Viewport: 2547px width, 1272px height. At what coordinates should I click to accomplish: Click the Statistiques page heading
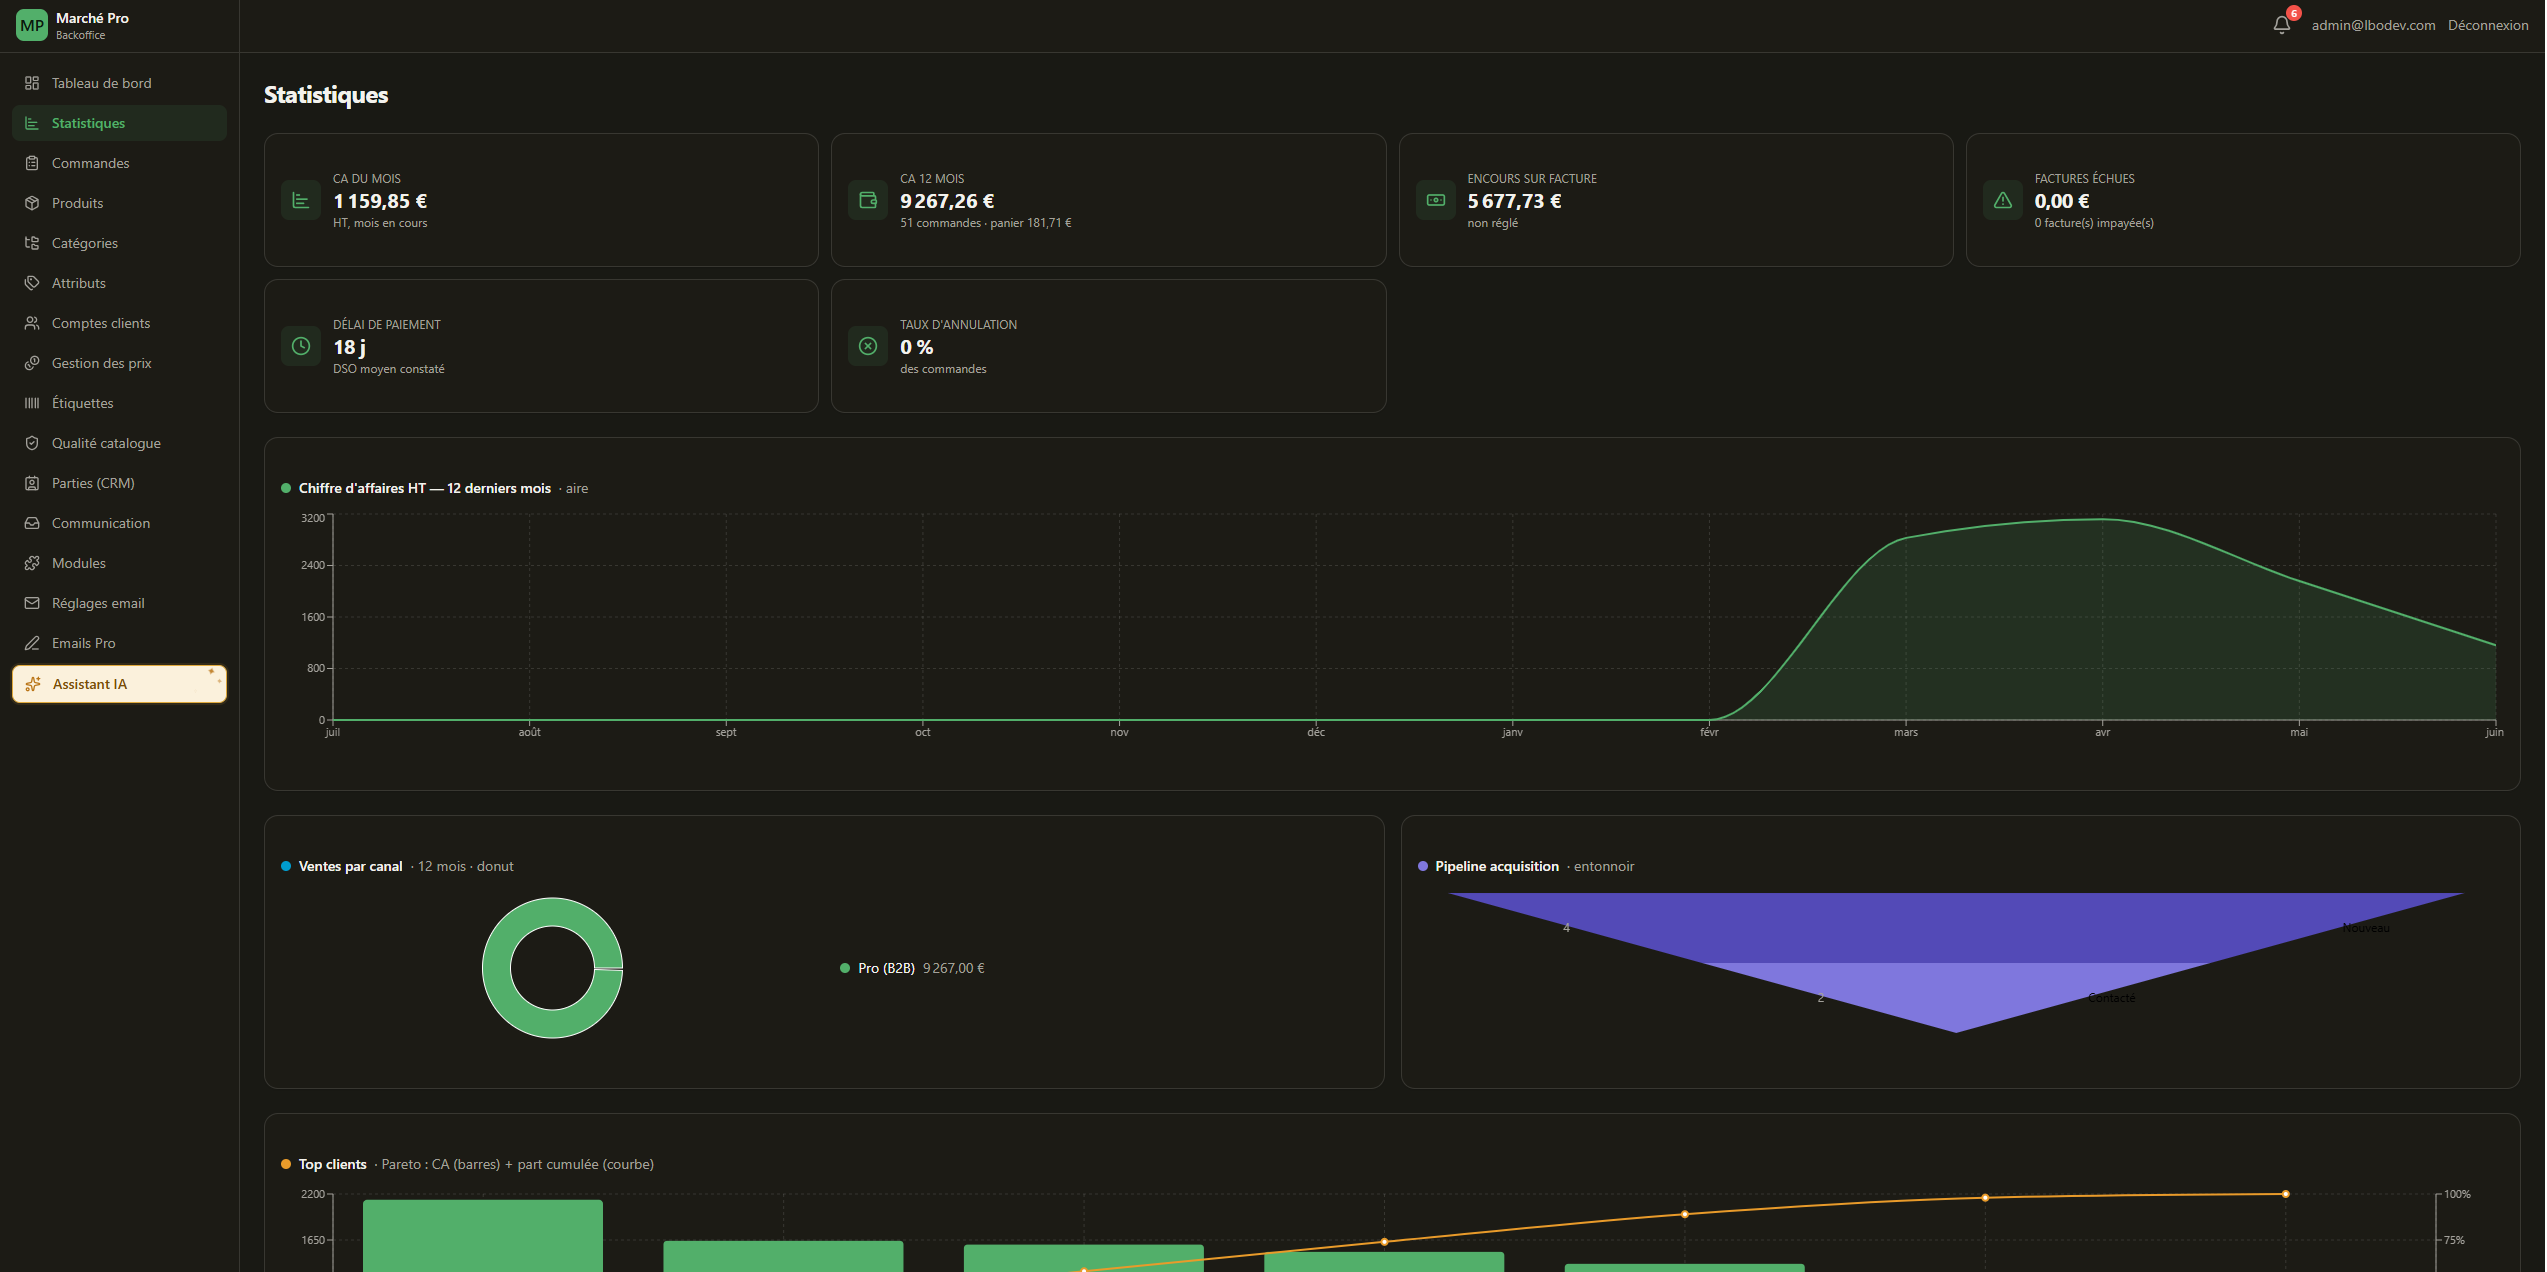326,95
